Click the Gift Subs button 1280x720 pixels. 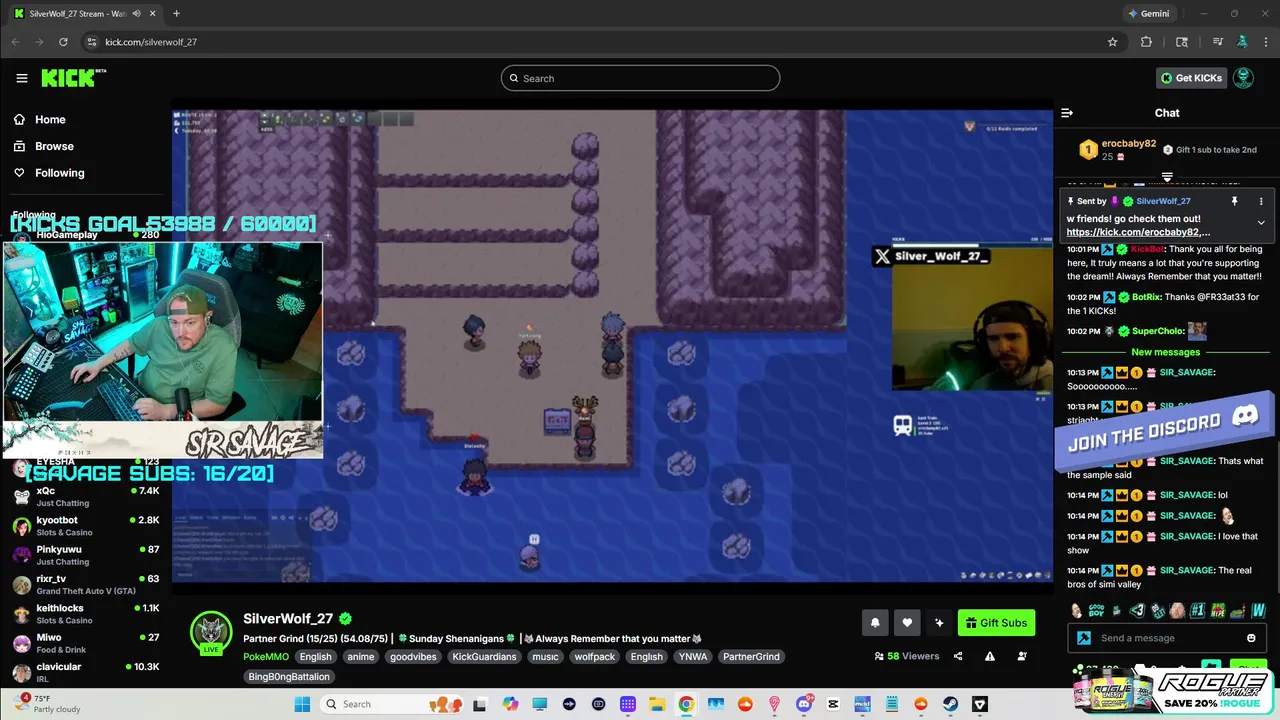coord(996,623)
